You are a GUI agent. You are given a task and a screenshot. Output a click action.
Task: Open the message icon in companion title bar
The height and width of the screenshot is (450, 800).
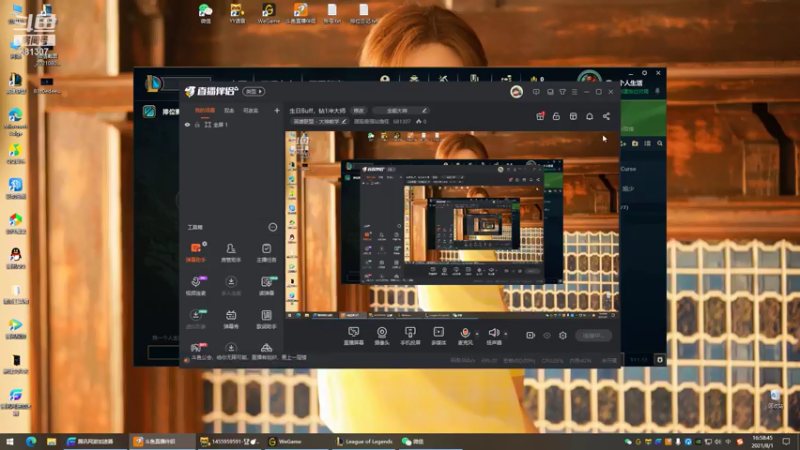pos(536,92)
